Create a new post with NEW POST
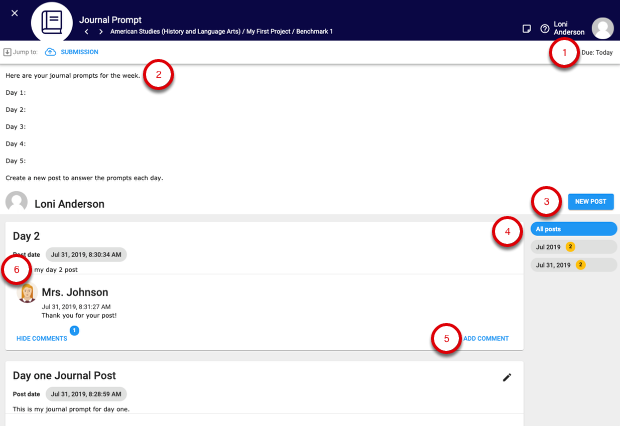Viewport: 620px width, 426px height. click(589, 201)
